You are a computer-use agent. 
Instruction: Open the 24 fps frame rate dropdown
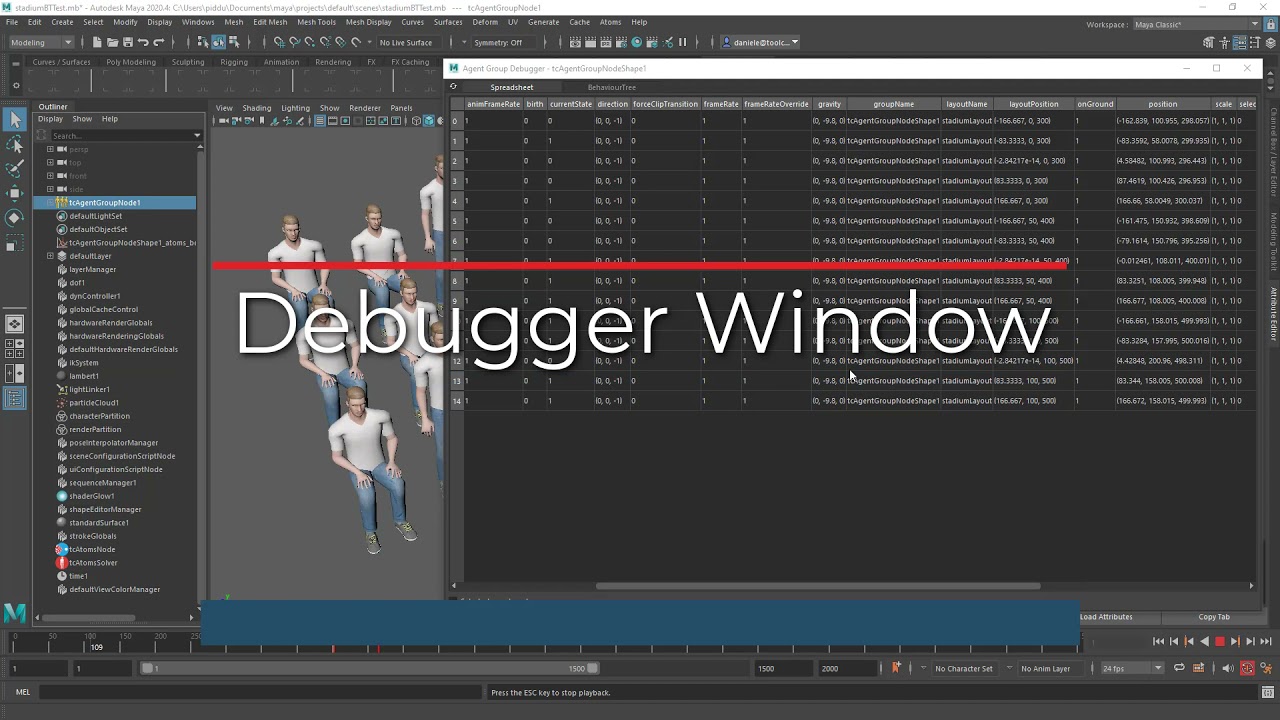1131,668
